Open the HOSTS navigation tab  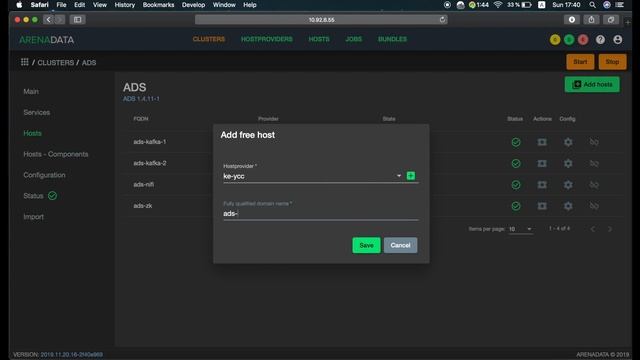319,39
